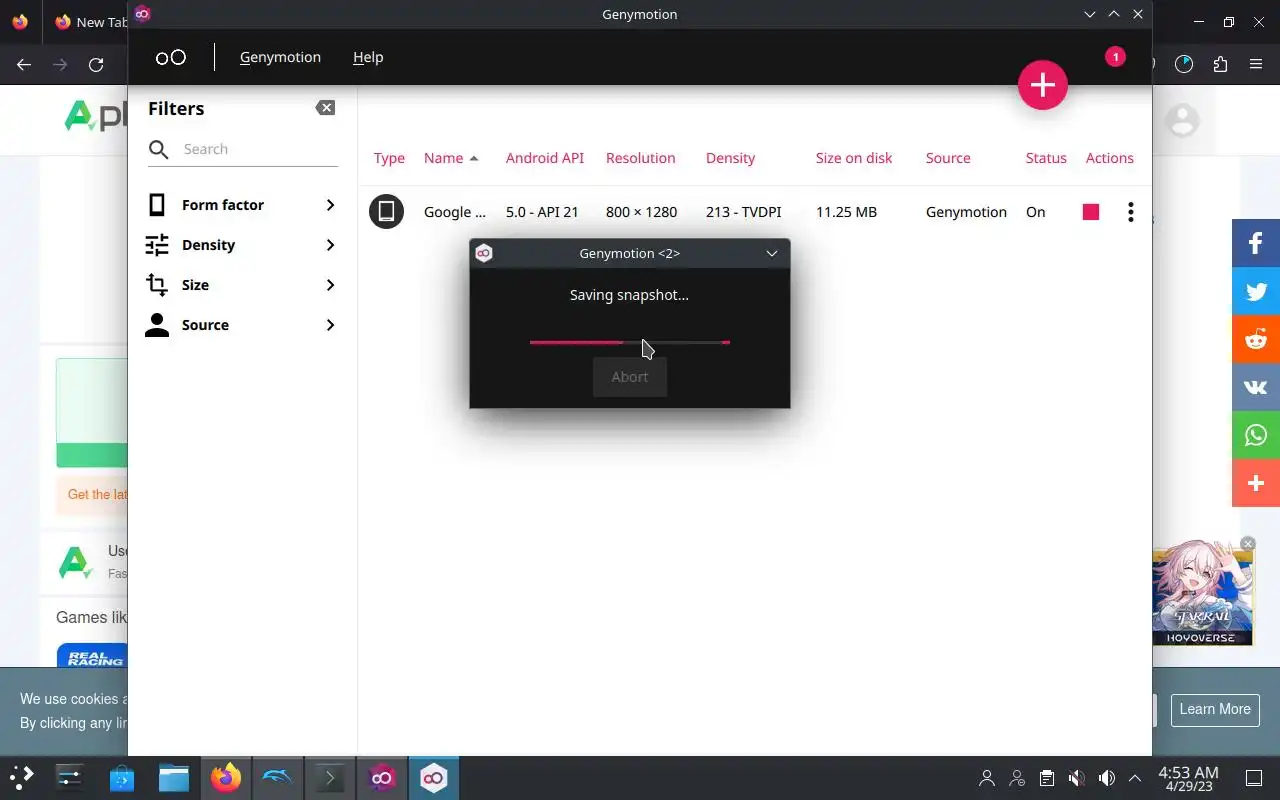1280x800 pixels.
Task: Click the Google device name cell
Action: 455,212
